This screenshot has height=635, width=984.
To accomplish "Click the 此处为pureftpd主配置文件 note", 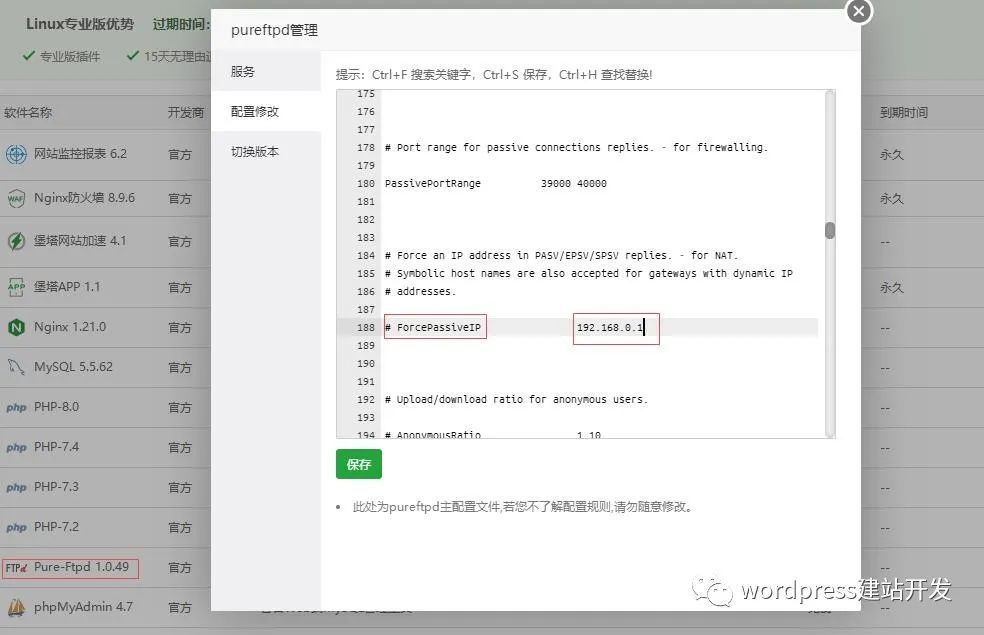I will point(523,507).
